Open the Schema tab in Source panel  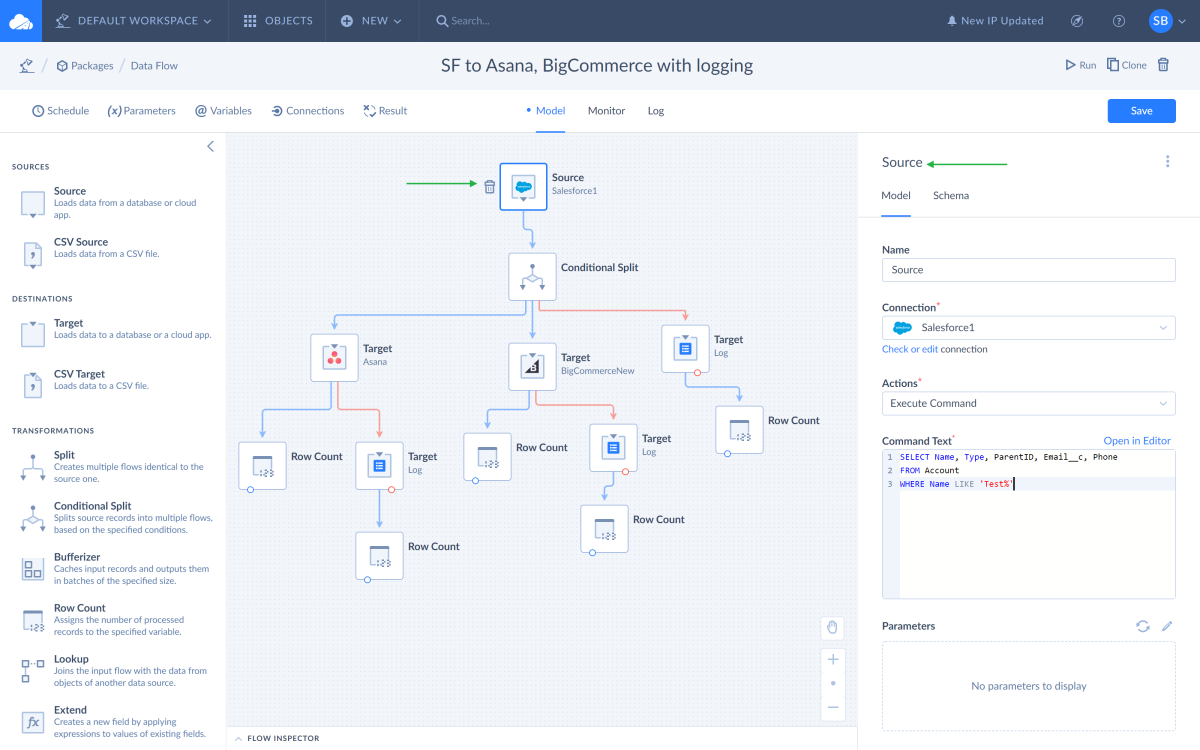pos(950,196)
